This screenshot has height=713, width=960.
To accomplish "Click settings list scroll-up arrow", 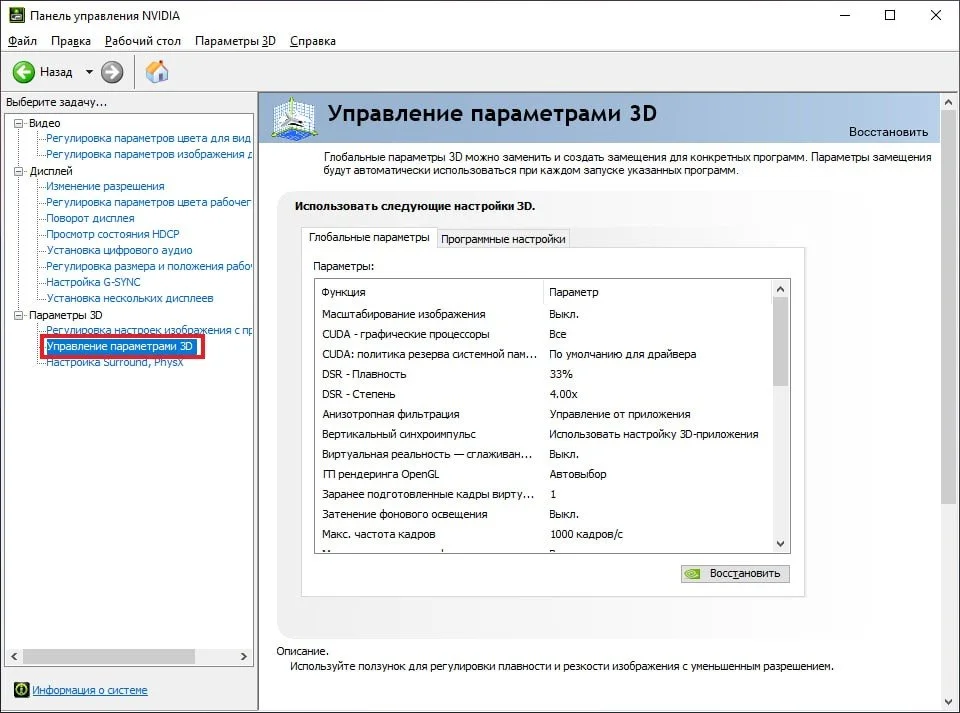I will pos(780,289).
